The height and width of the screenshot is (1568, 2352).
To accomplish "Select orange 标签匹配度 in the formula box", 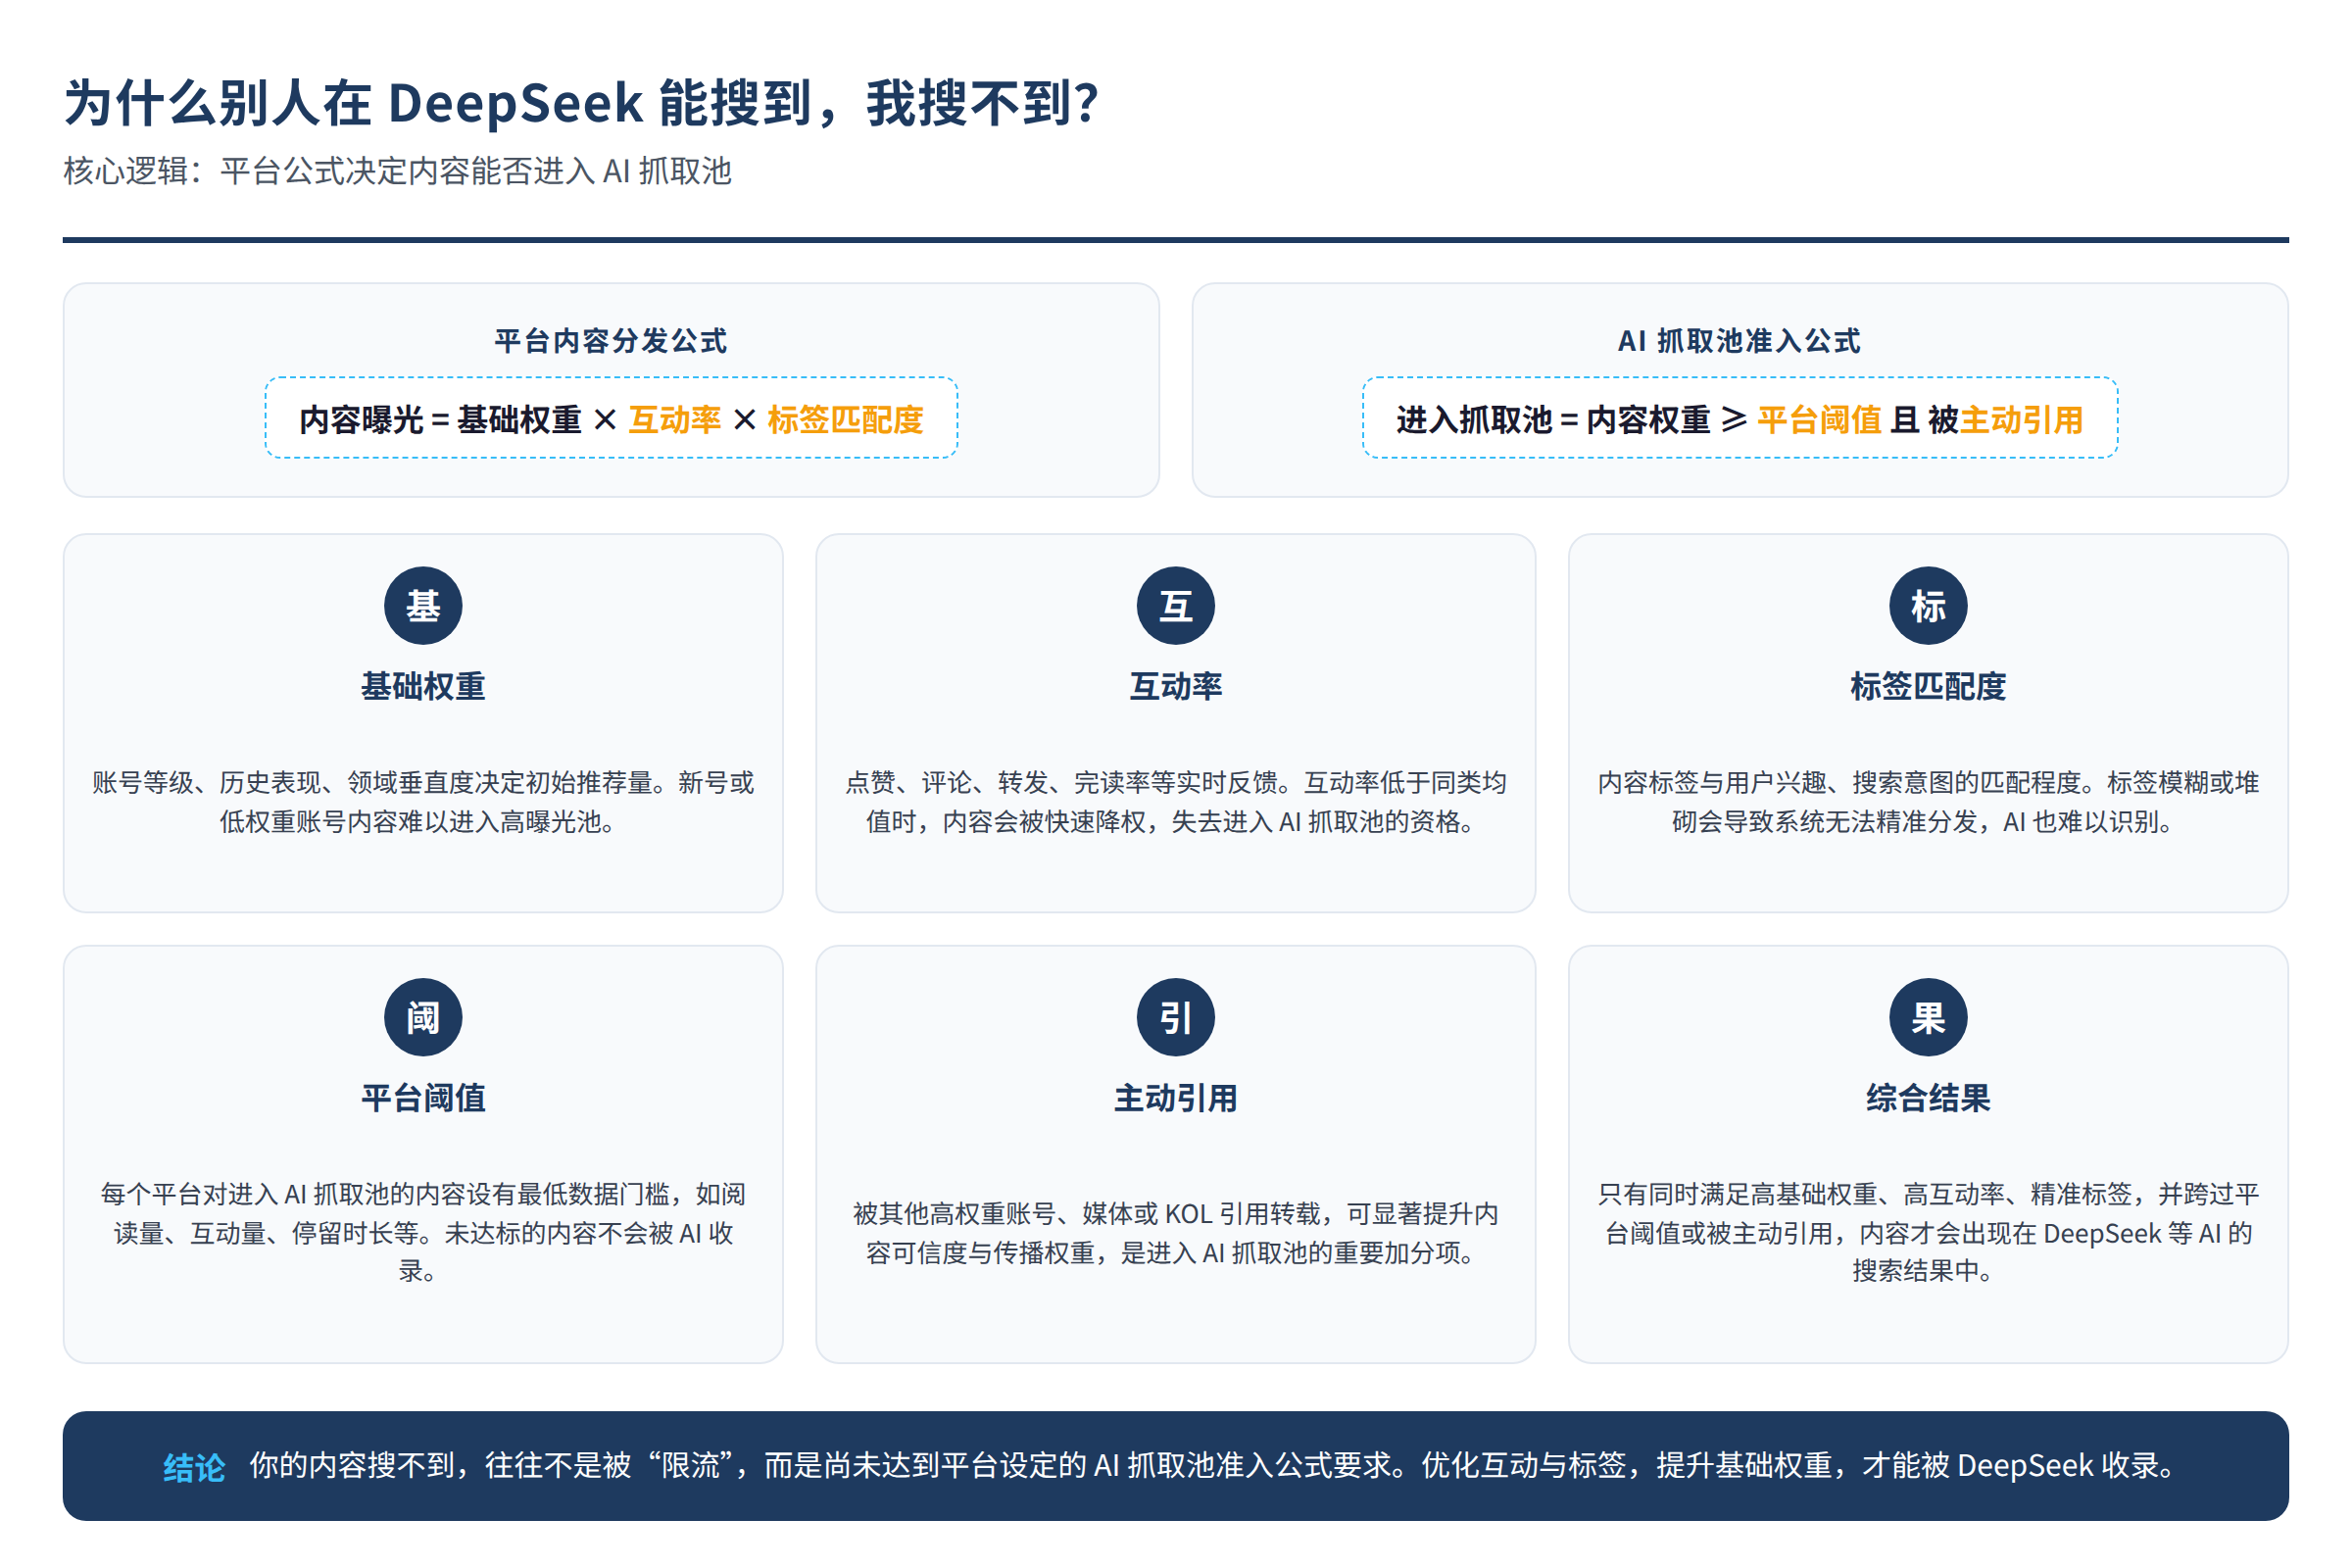I will pyautogui.click(x=845, y=419).
